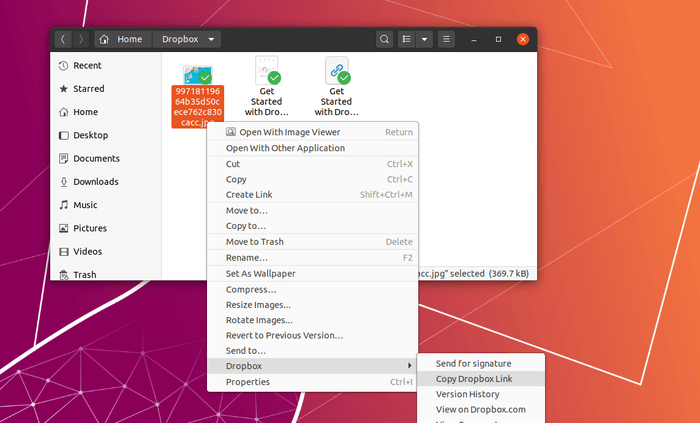Choose Copy from the context menu
The image size is (700, 423).
click(312, 179)
